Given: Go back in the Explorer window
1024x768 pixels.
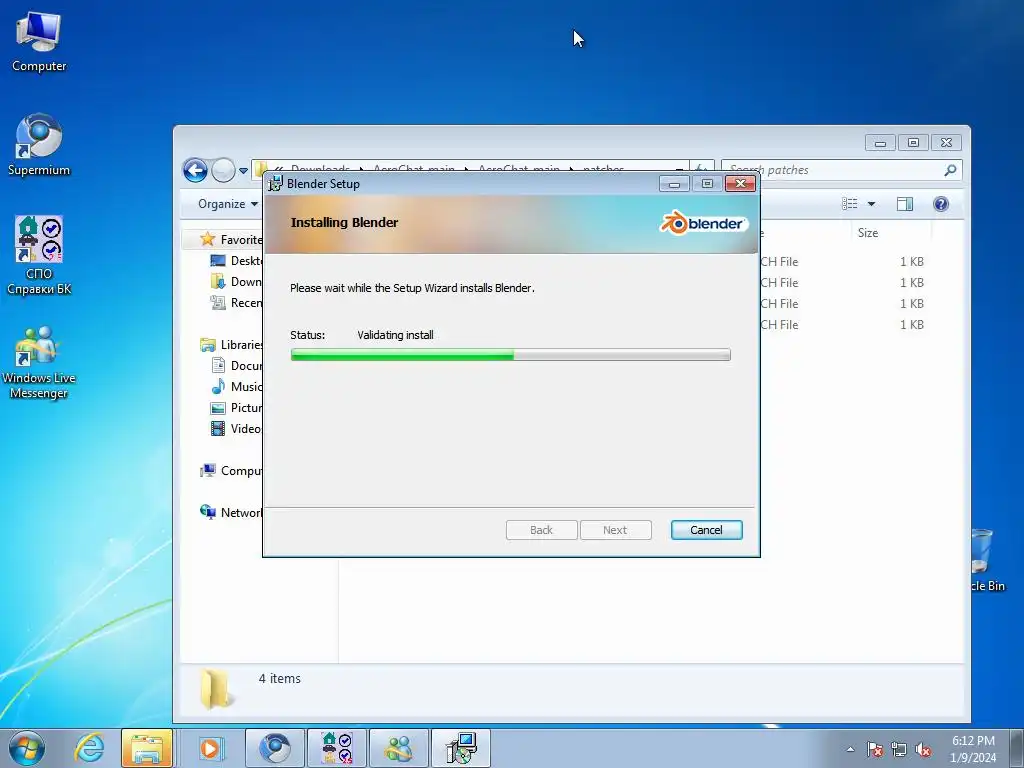Looking at the screenshot, I should [x=195, y=170].
